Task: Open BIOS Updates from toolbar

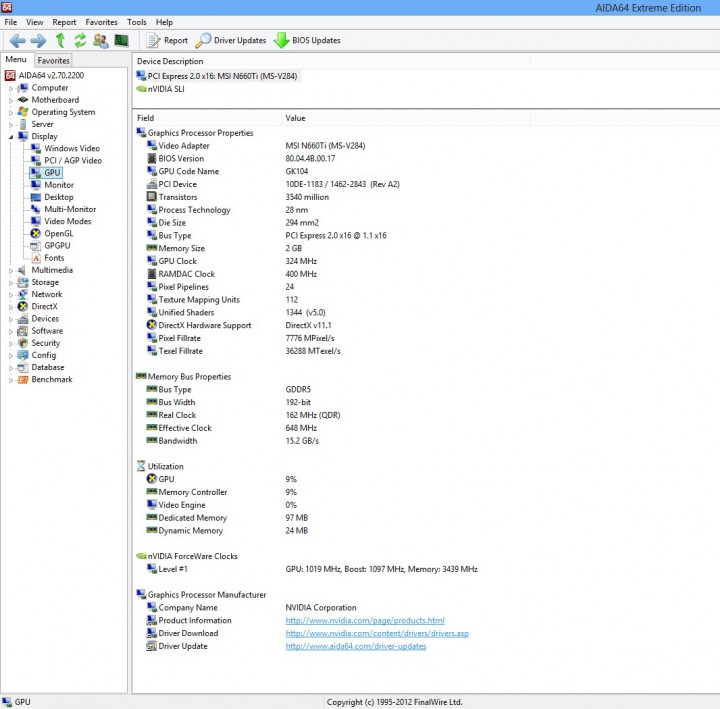Action: (x=307, y=40)
